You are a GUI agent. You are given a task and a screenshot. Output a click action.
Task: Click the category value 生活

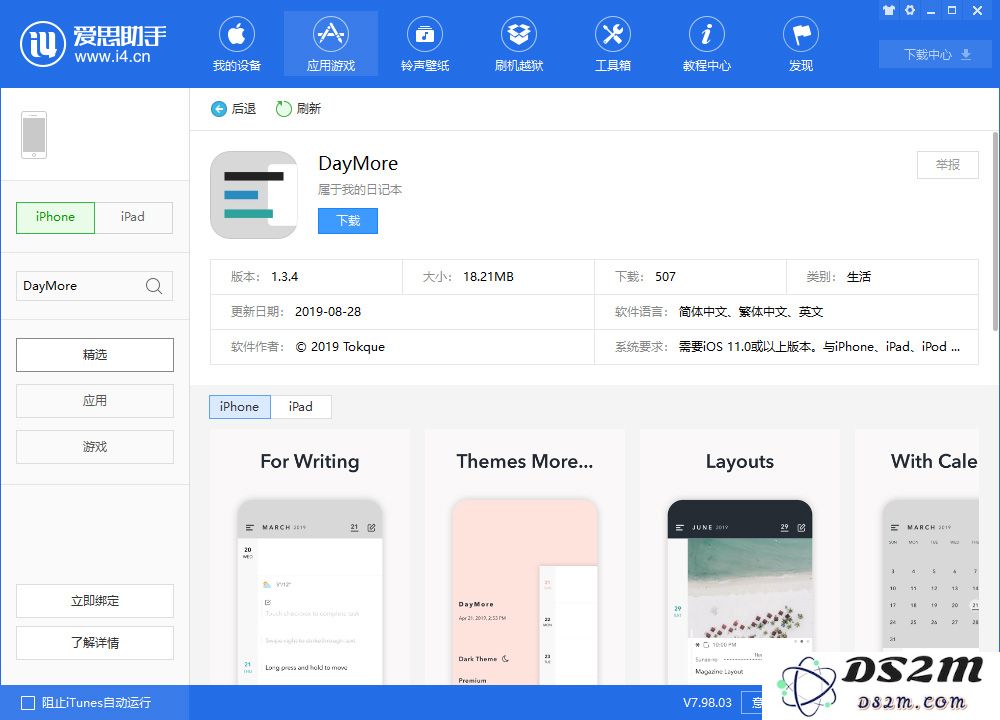coord(858,277)
